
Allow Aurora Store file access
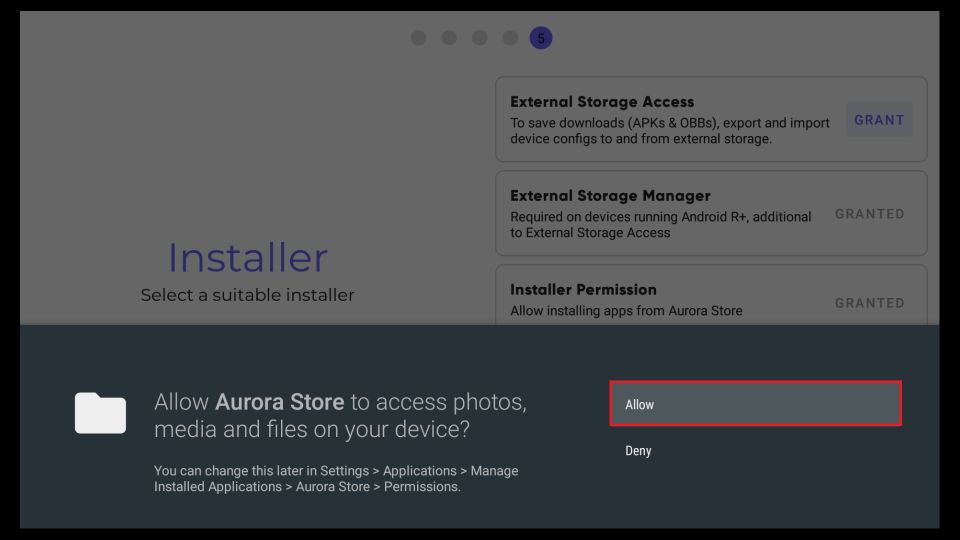pyautogui.click(x=756, y=403)
